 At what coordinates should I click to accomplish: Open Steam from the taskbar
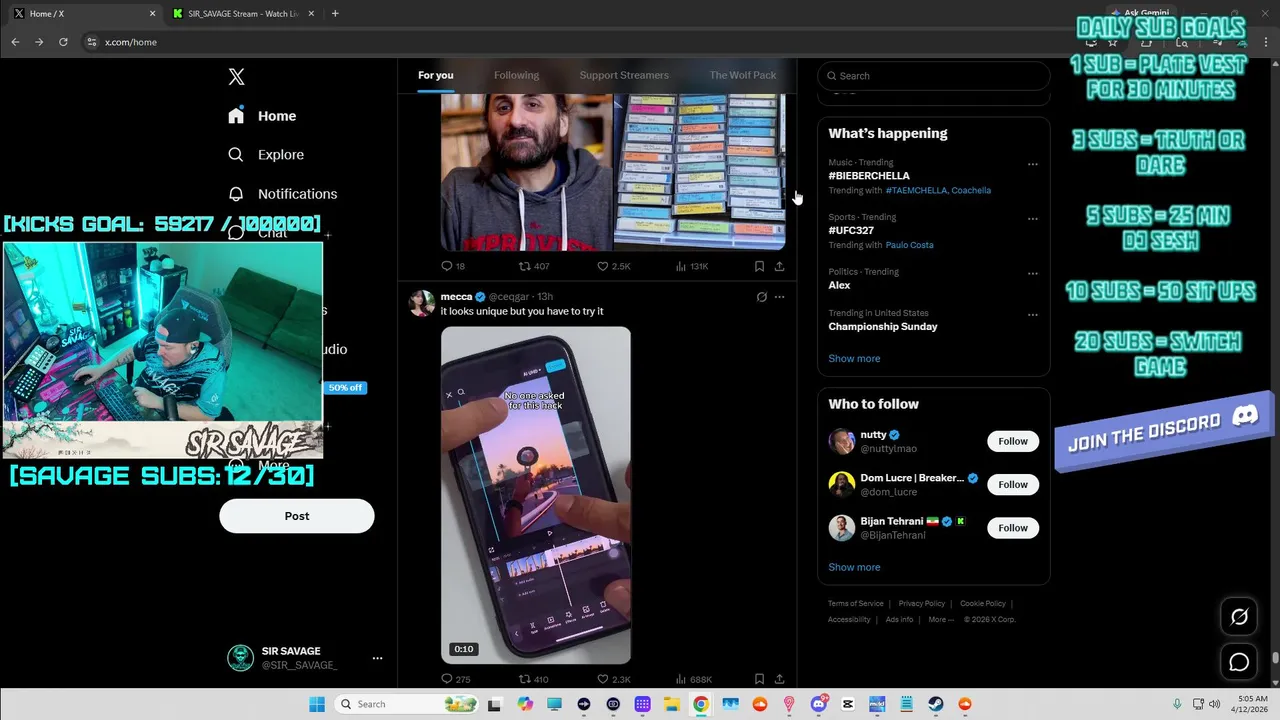tap(936, 704)
